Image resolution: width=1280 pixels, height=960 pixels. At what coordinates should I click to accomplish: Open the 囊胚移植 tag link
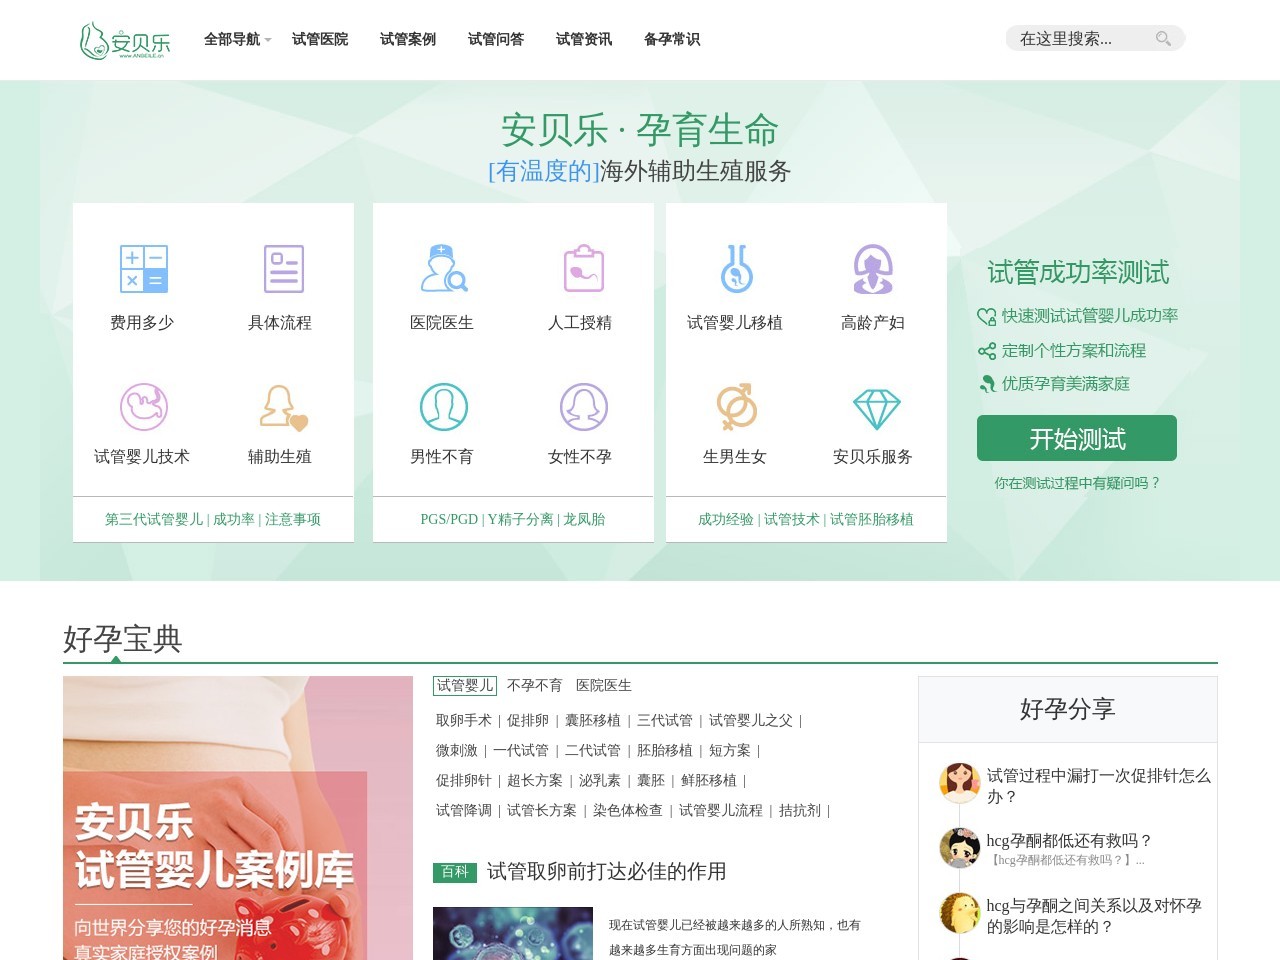[x=593, y=720]
